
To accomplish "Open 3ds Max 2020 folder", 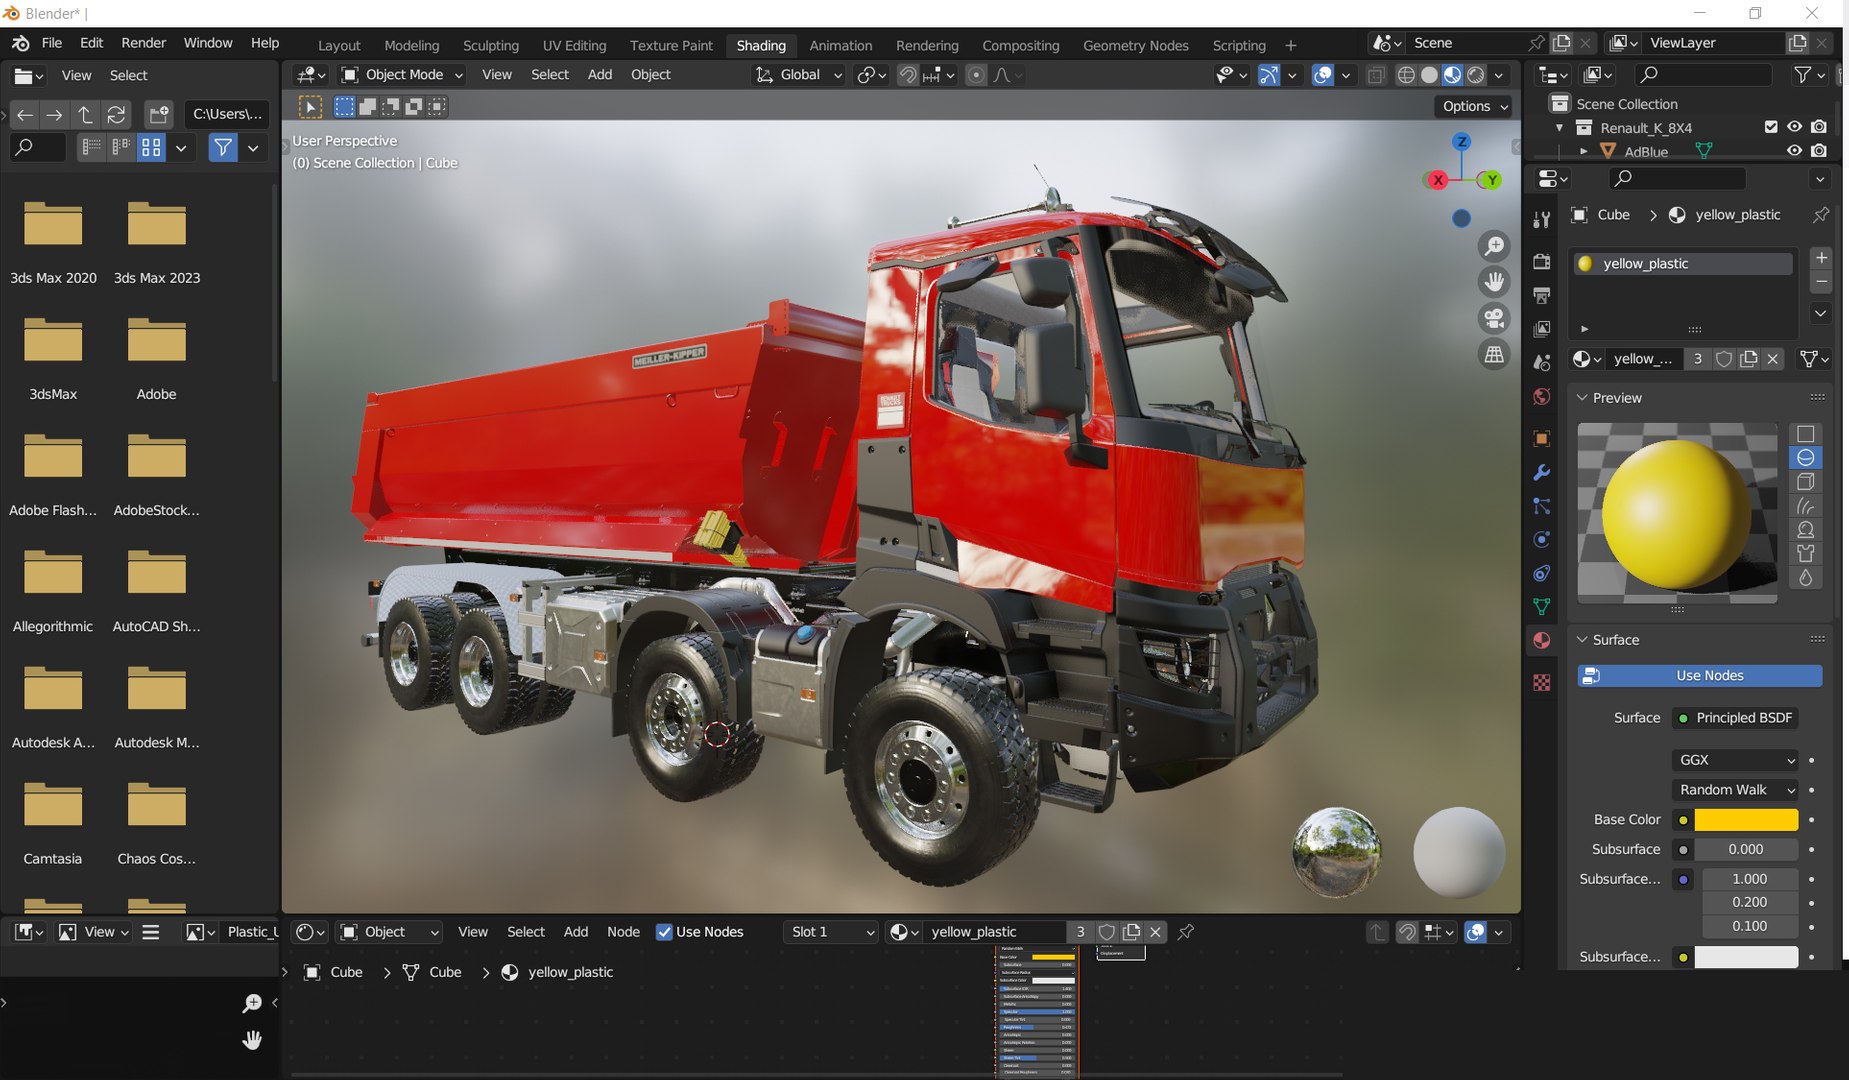I will click(x=53, y=242).
